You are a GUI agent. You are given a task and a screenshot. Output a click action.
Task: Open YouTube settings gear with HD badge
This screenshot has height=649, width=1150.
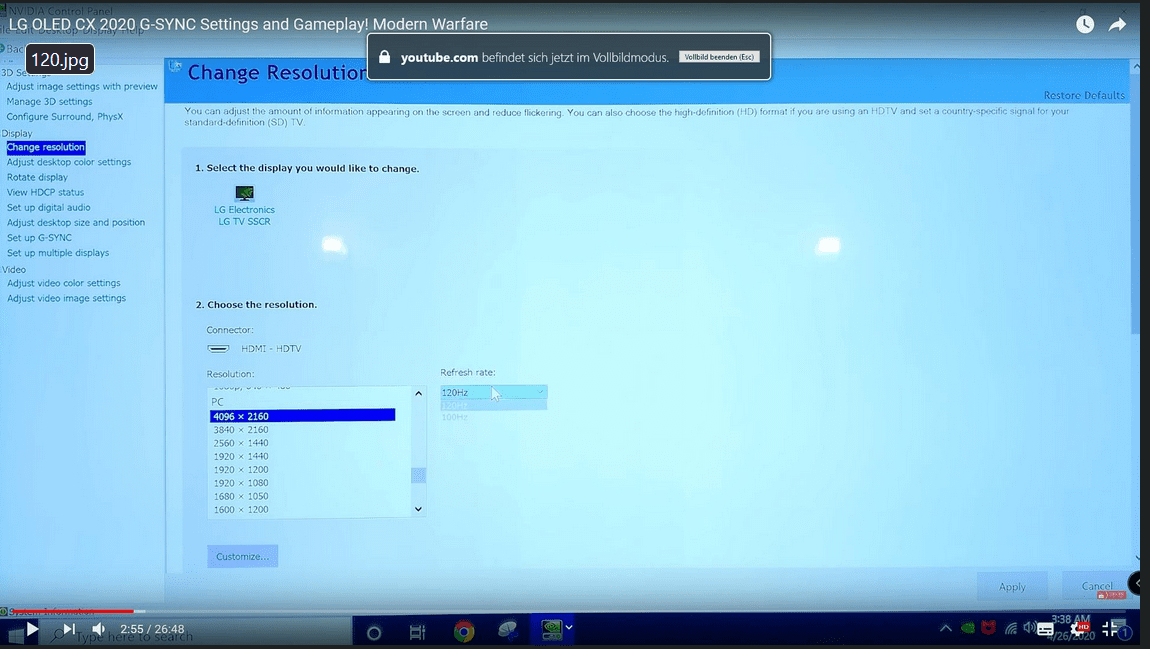tap(1080, 629)
